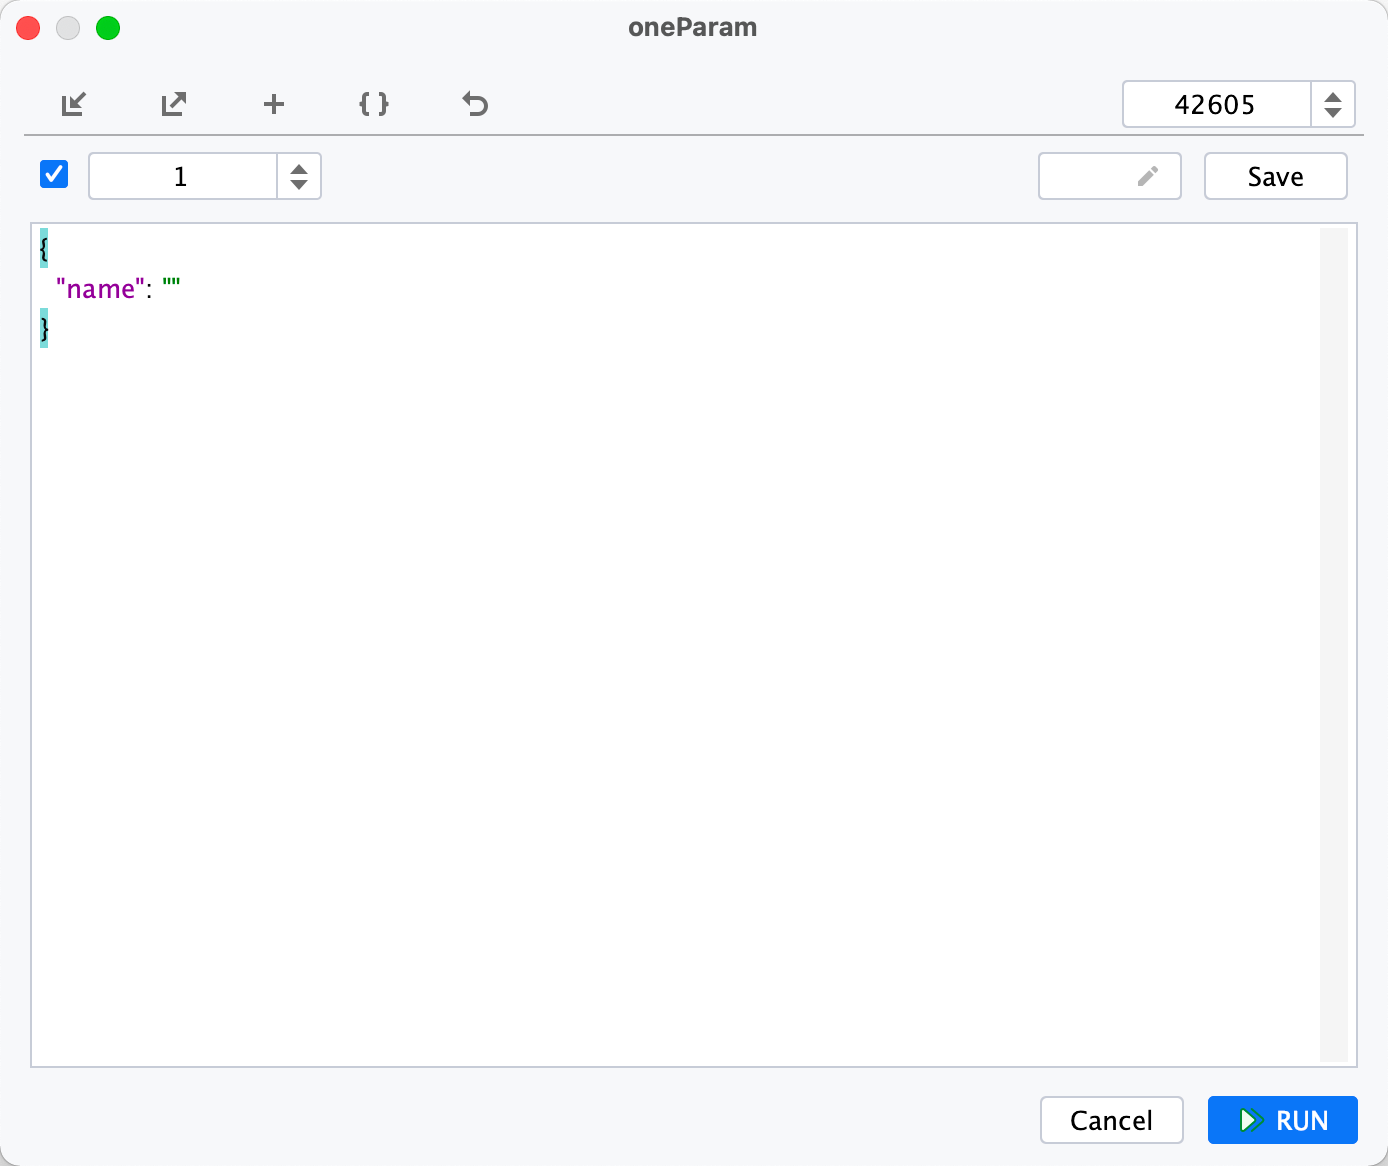The width and height of the screenshot is (1388, 1166).
Task: Click the stepper arrows of the 42605 field
Action: coord(1333,104)
